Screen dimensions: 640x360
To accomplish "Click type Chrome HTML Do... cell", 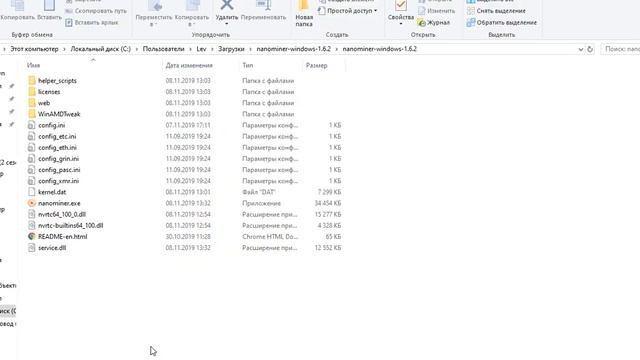I will click(x=270, y=236).
